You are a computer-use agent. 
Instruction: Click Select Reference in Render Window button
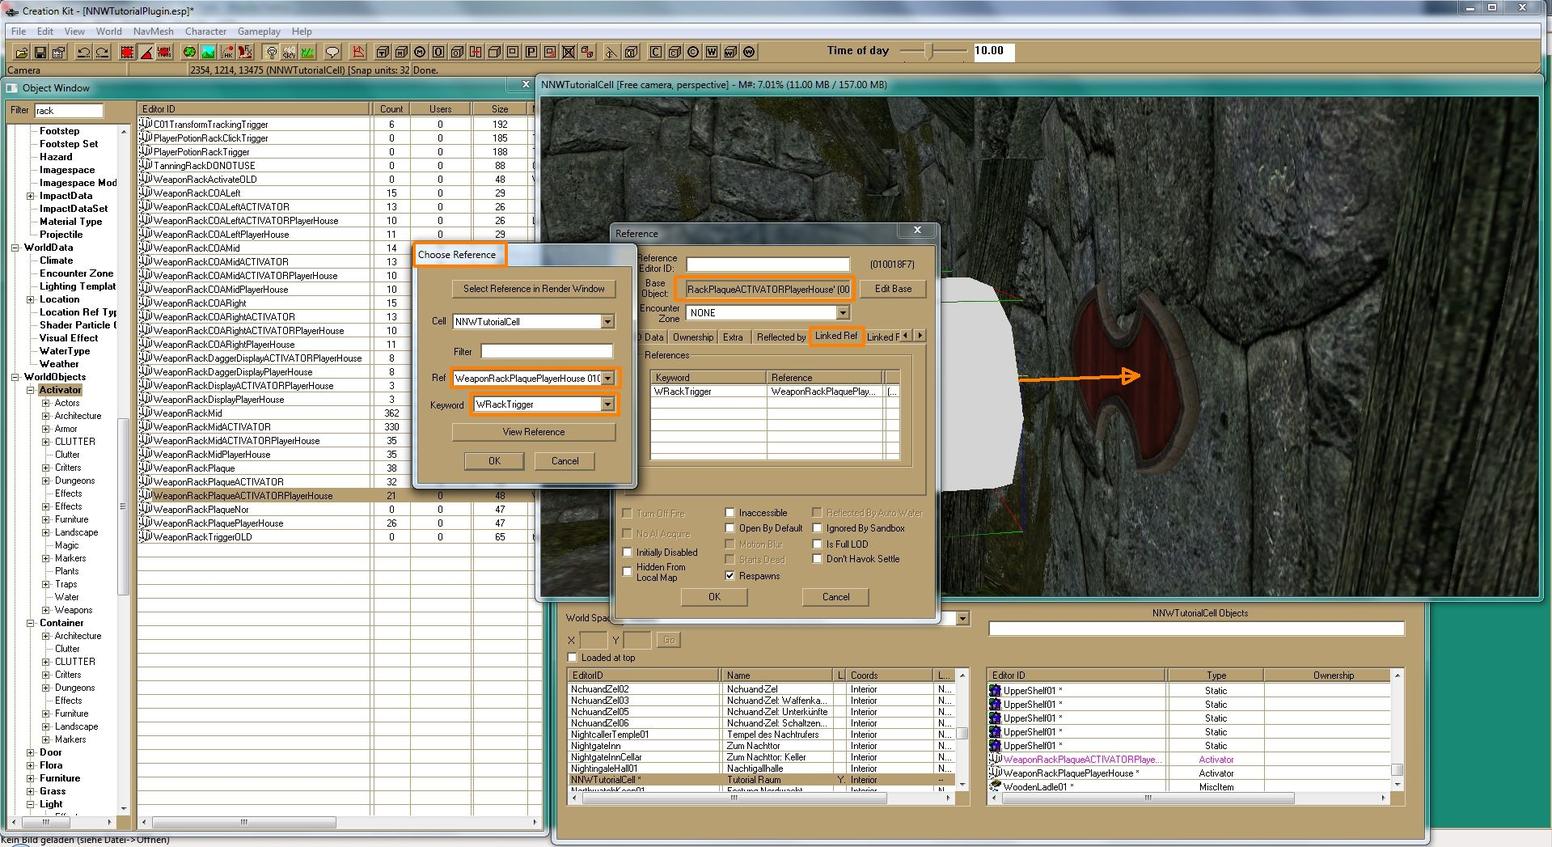(x=533, y=289)
